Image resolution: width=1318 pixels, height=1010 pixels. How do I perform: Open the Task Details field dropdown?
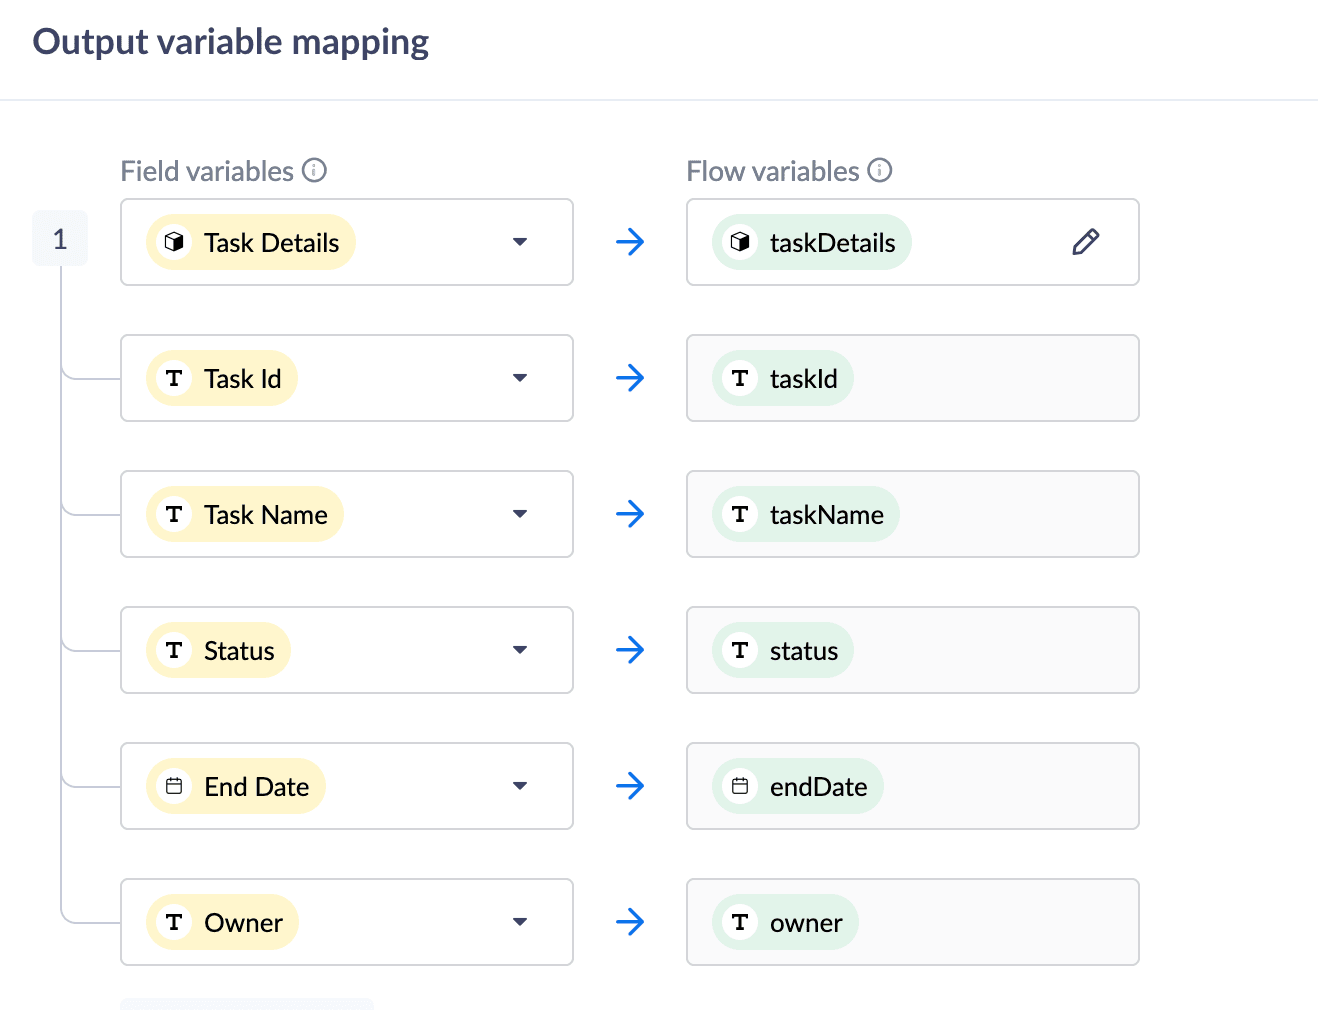tap(520, 242)
